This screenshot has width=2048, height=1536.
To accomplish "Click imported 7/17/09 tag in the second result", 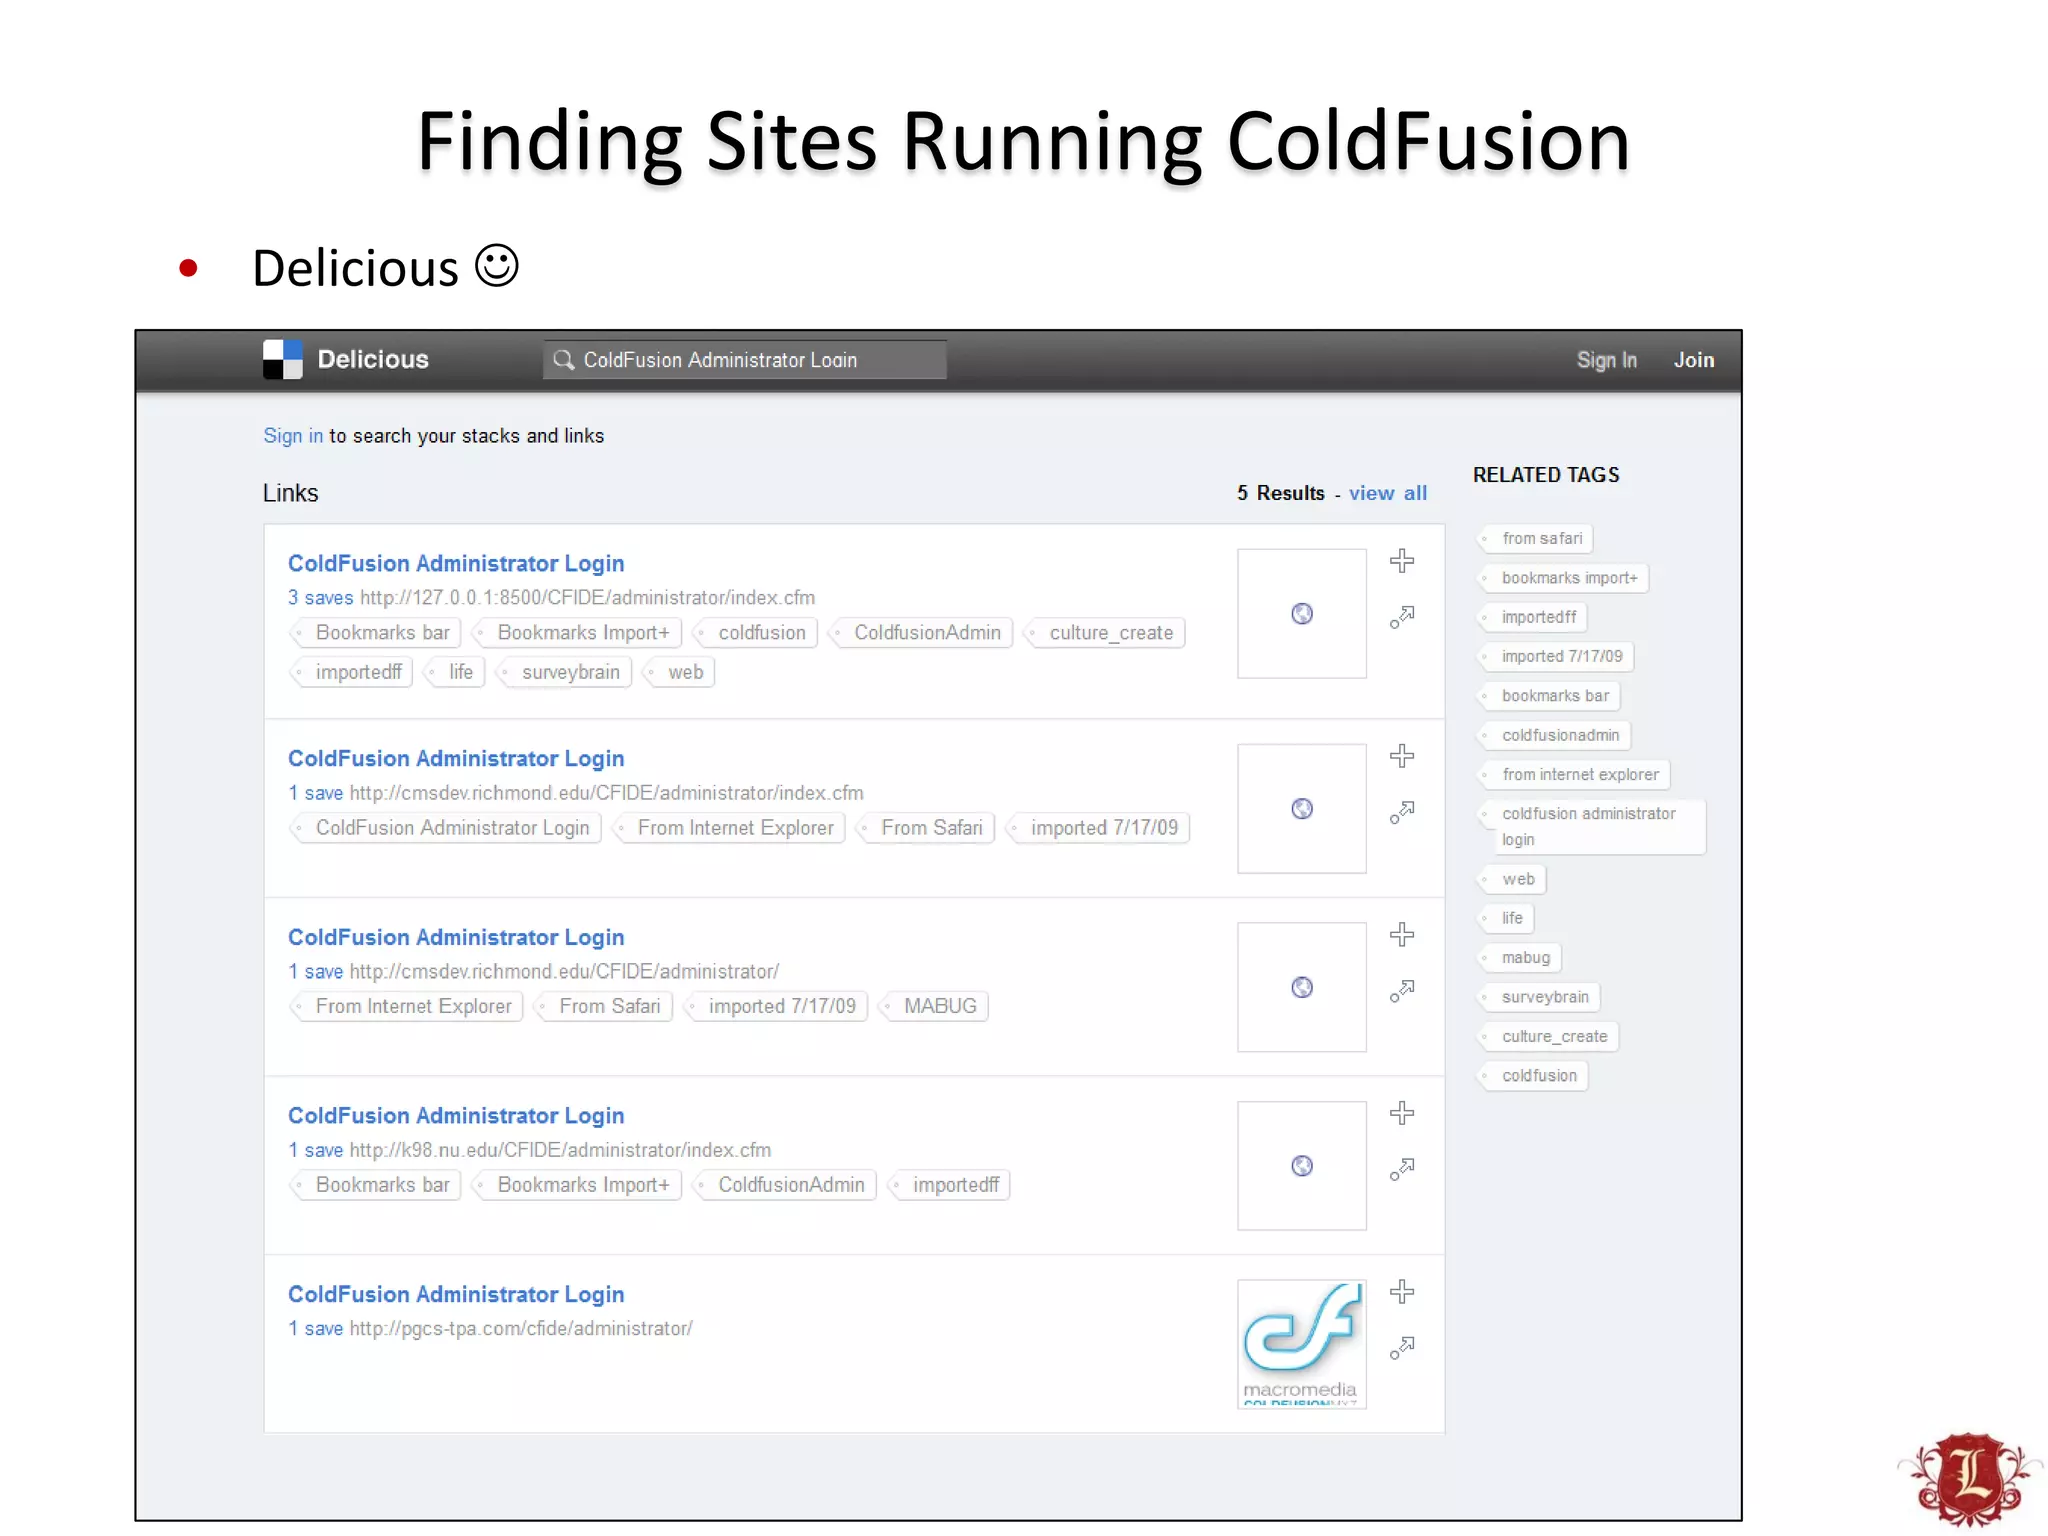I will tap(1098, 828).
